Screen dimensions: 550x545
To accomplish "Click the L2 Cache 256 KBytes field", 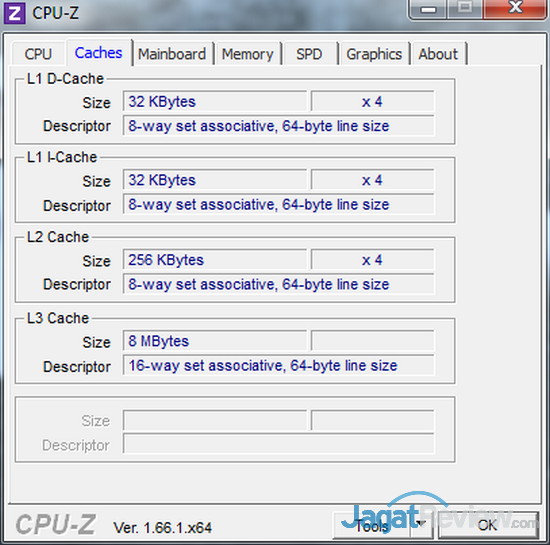I will 215,260.
